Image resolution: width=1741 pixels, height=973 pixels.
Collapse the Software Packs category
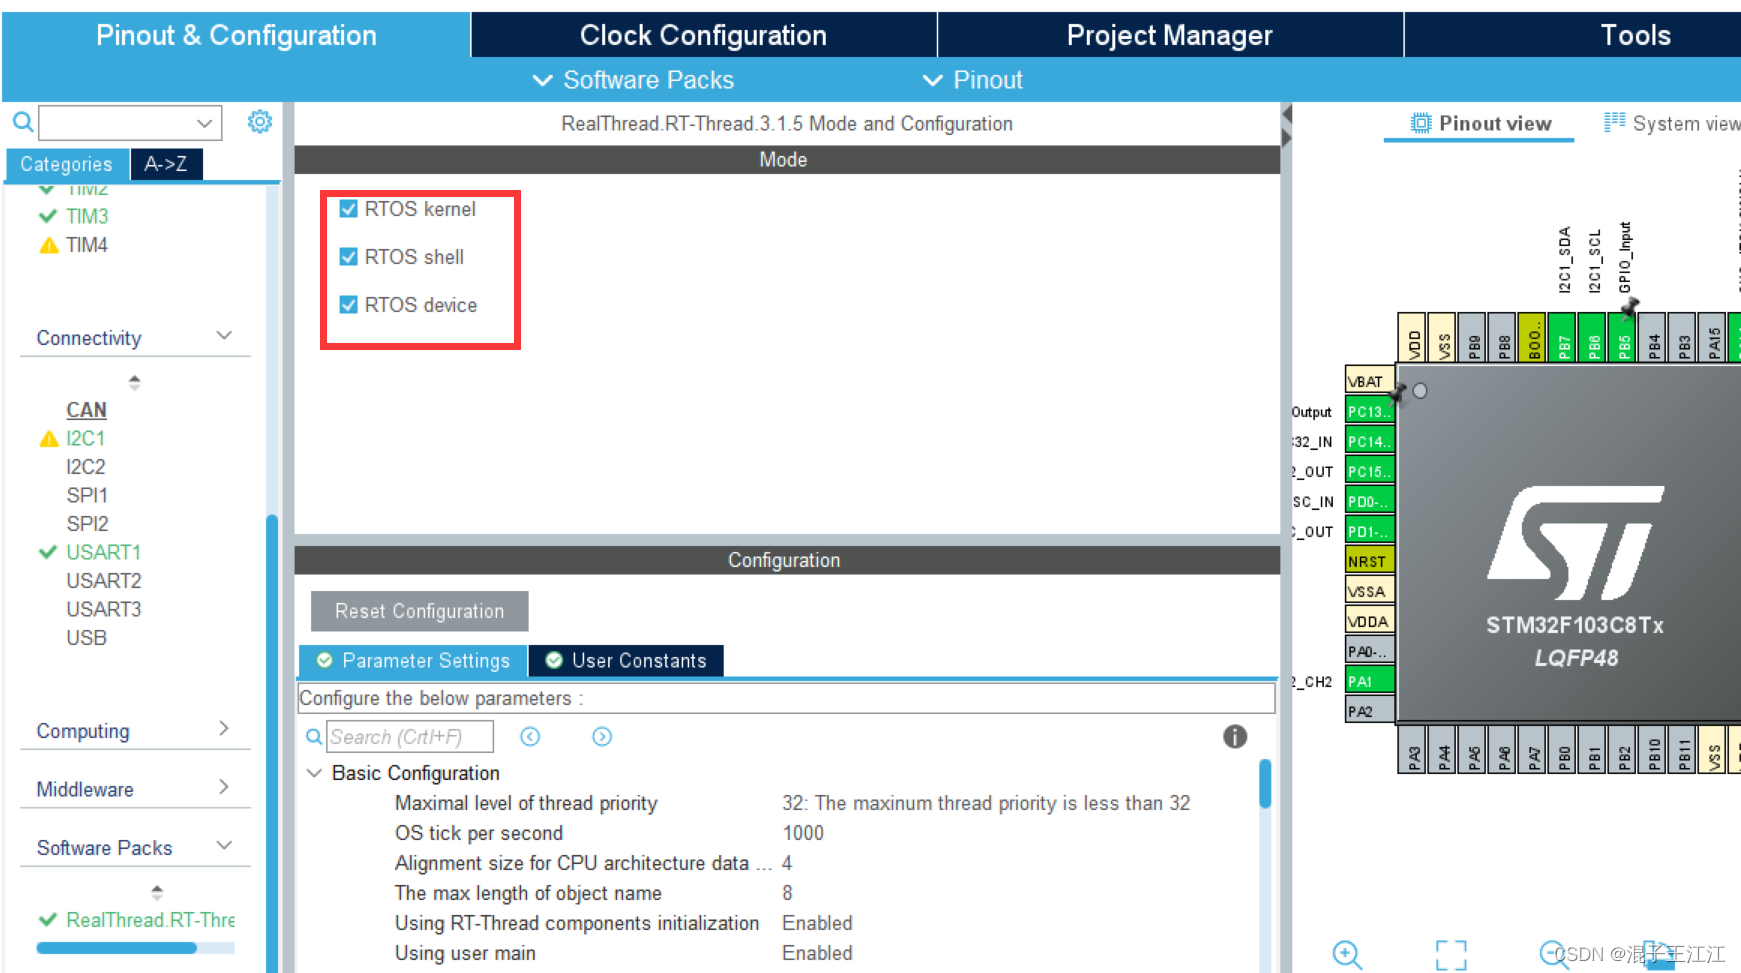click(224, 845)
